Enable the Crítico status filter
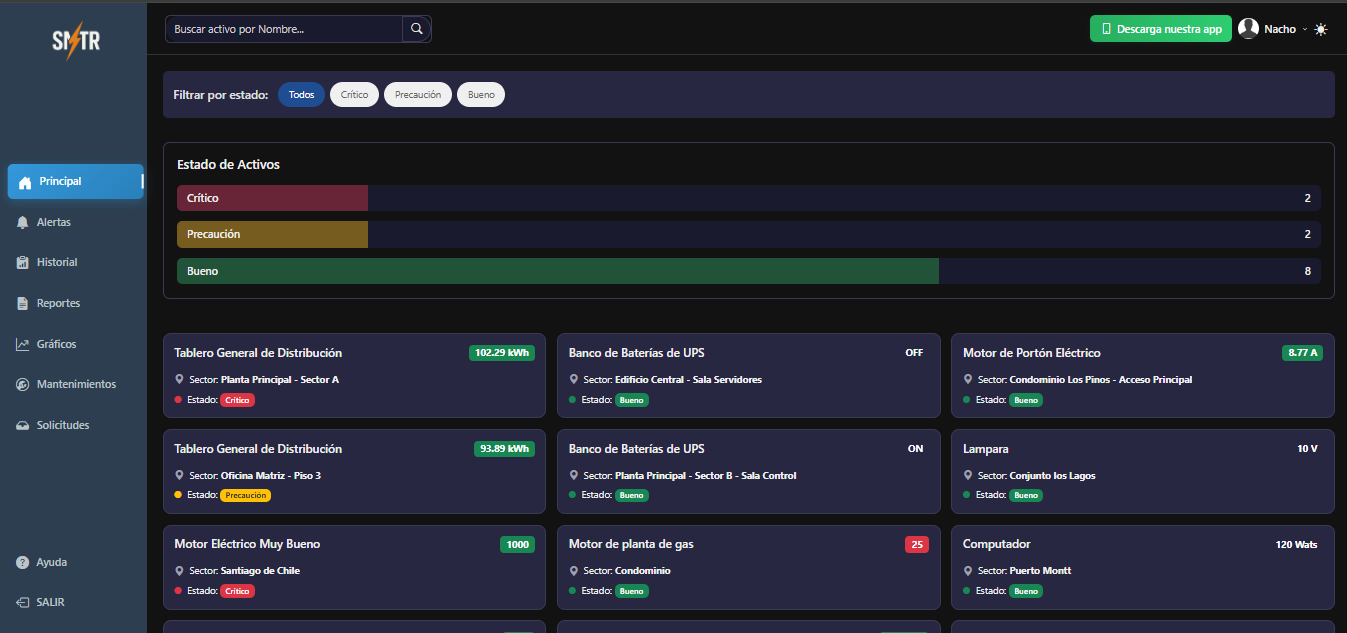Image resolution: width=1347 pixels, height=633 pixels. pyautogui.click(x=354, y=94)
